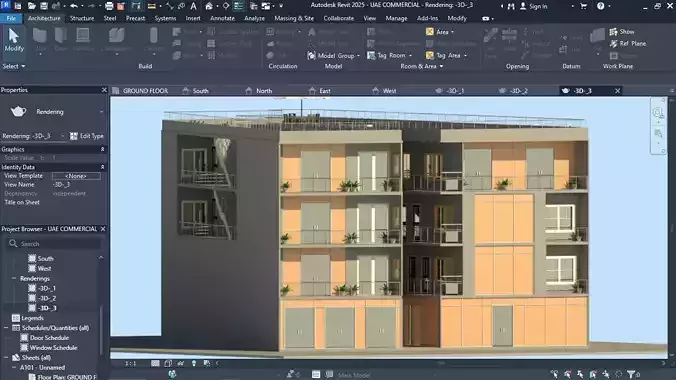Click the teapot Rendering type icon
This screenshot has height=380, width=676.
(x=18, y=112)
